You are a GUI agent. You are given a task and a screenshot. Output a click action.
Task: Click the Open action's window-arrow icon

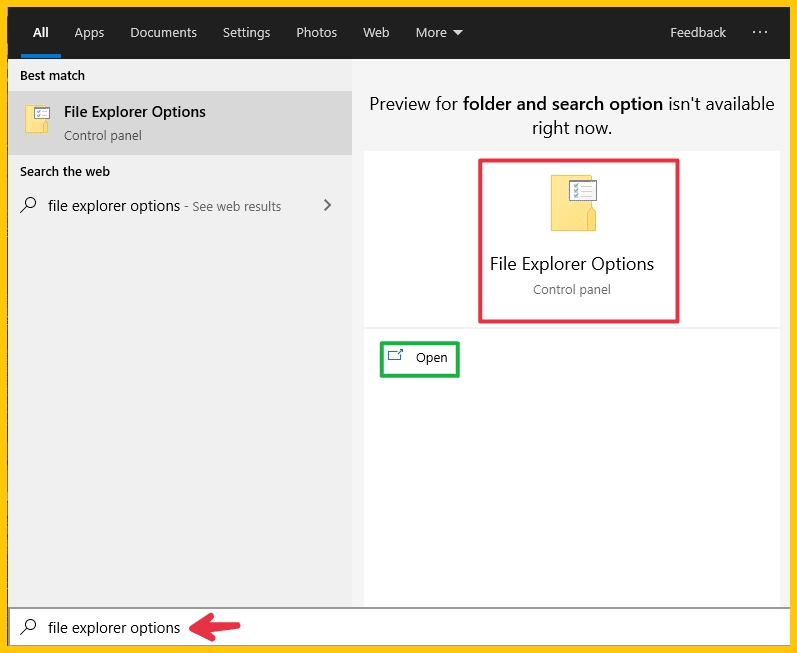395,355
